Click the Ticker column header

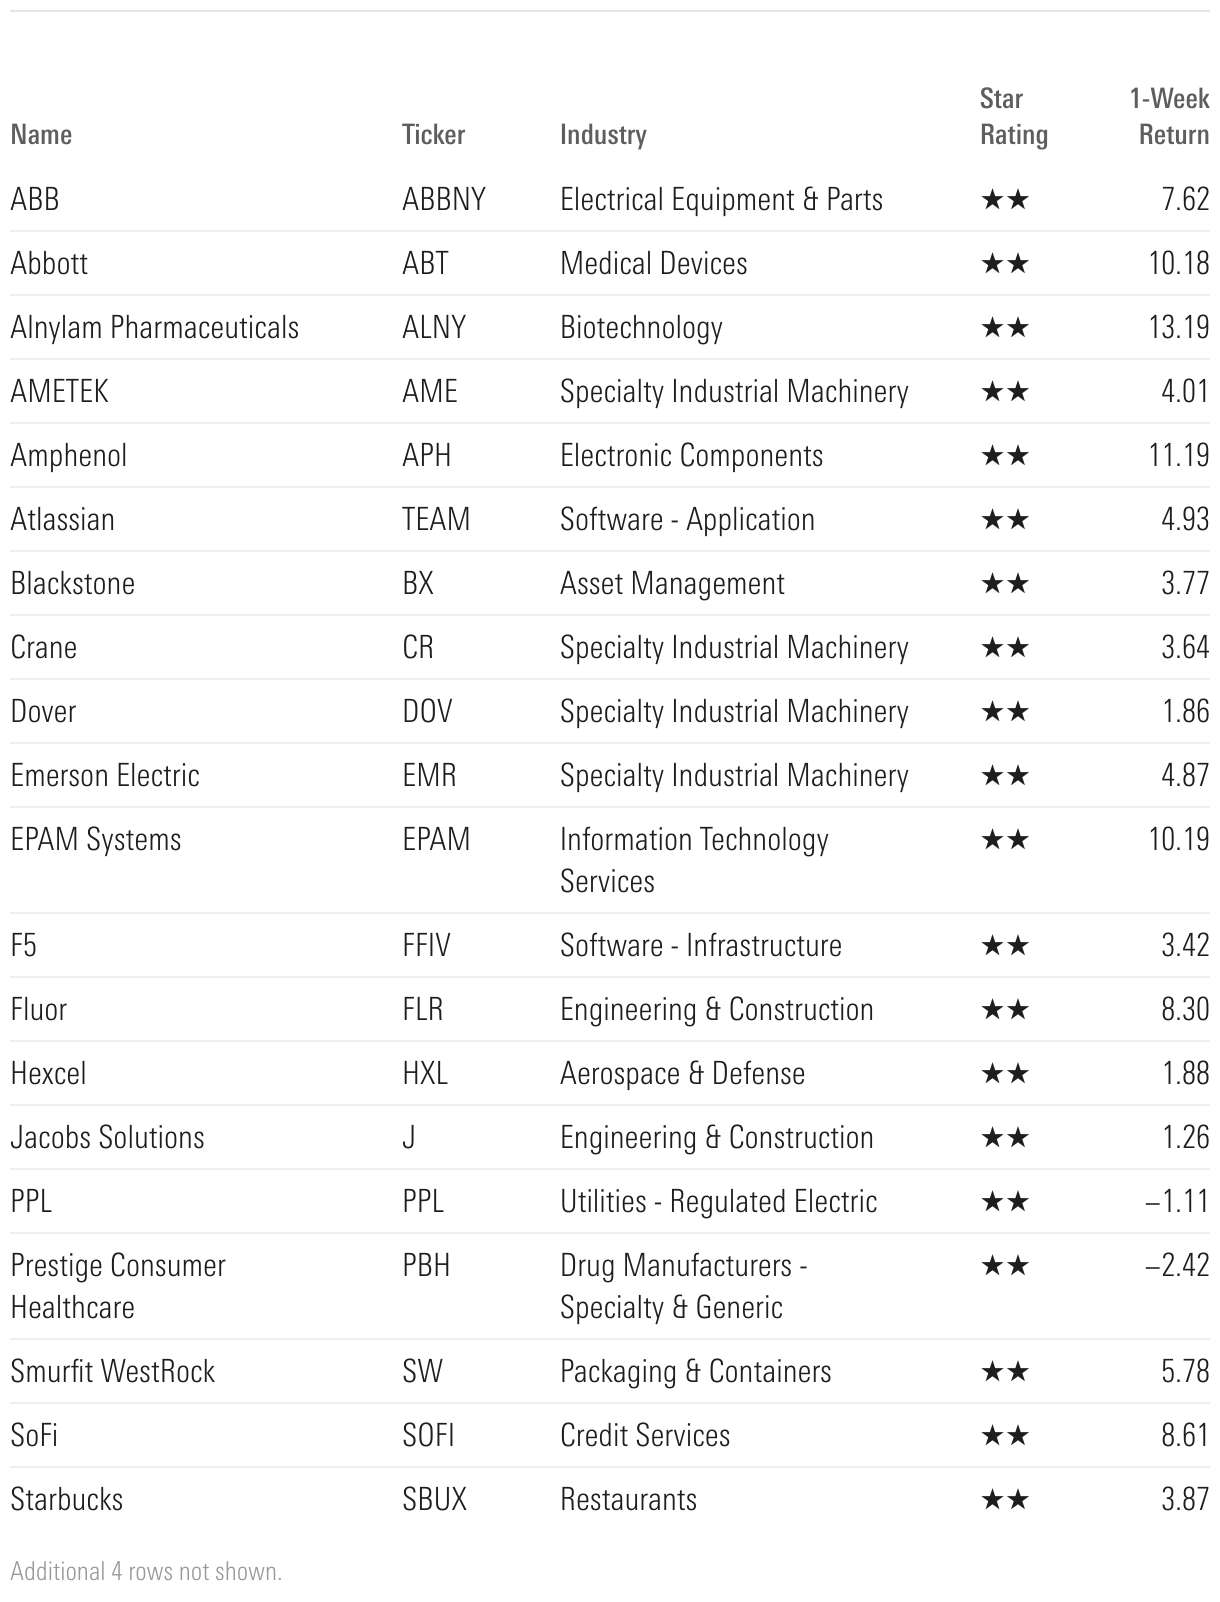pos(433,135)
